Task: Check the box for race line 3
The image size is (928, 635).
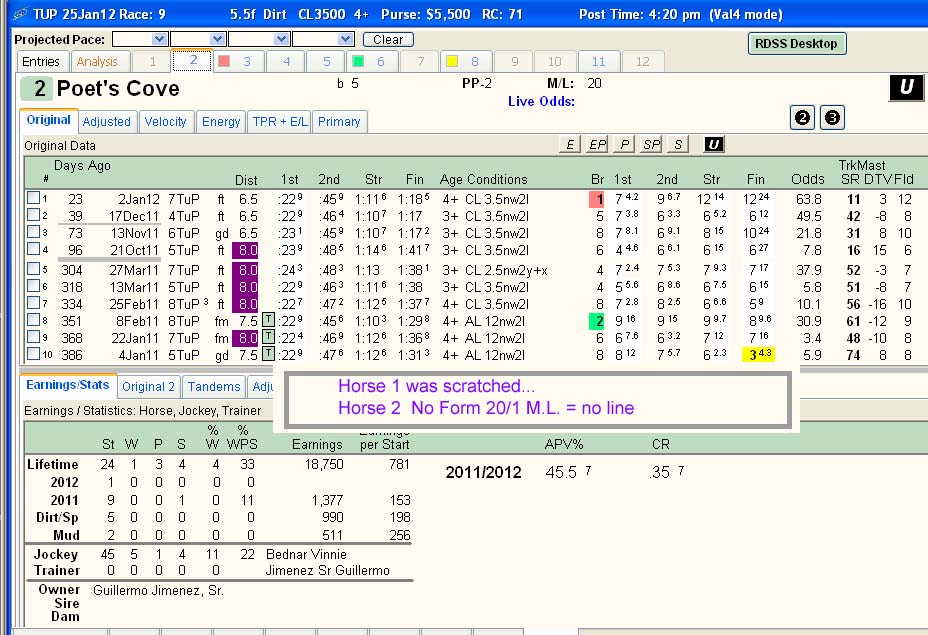Action: pyautogui.click(x=33, y=231)
